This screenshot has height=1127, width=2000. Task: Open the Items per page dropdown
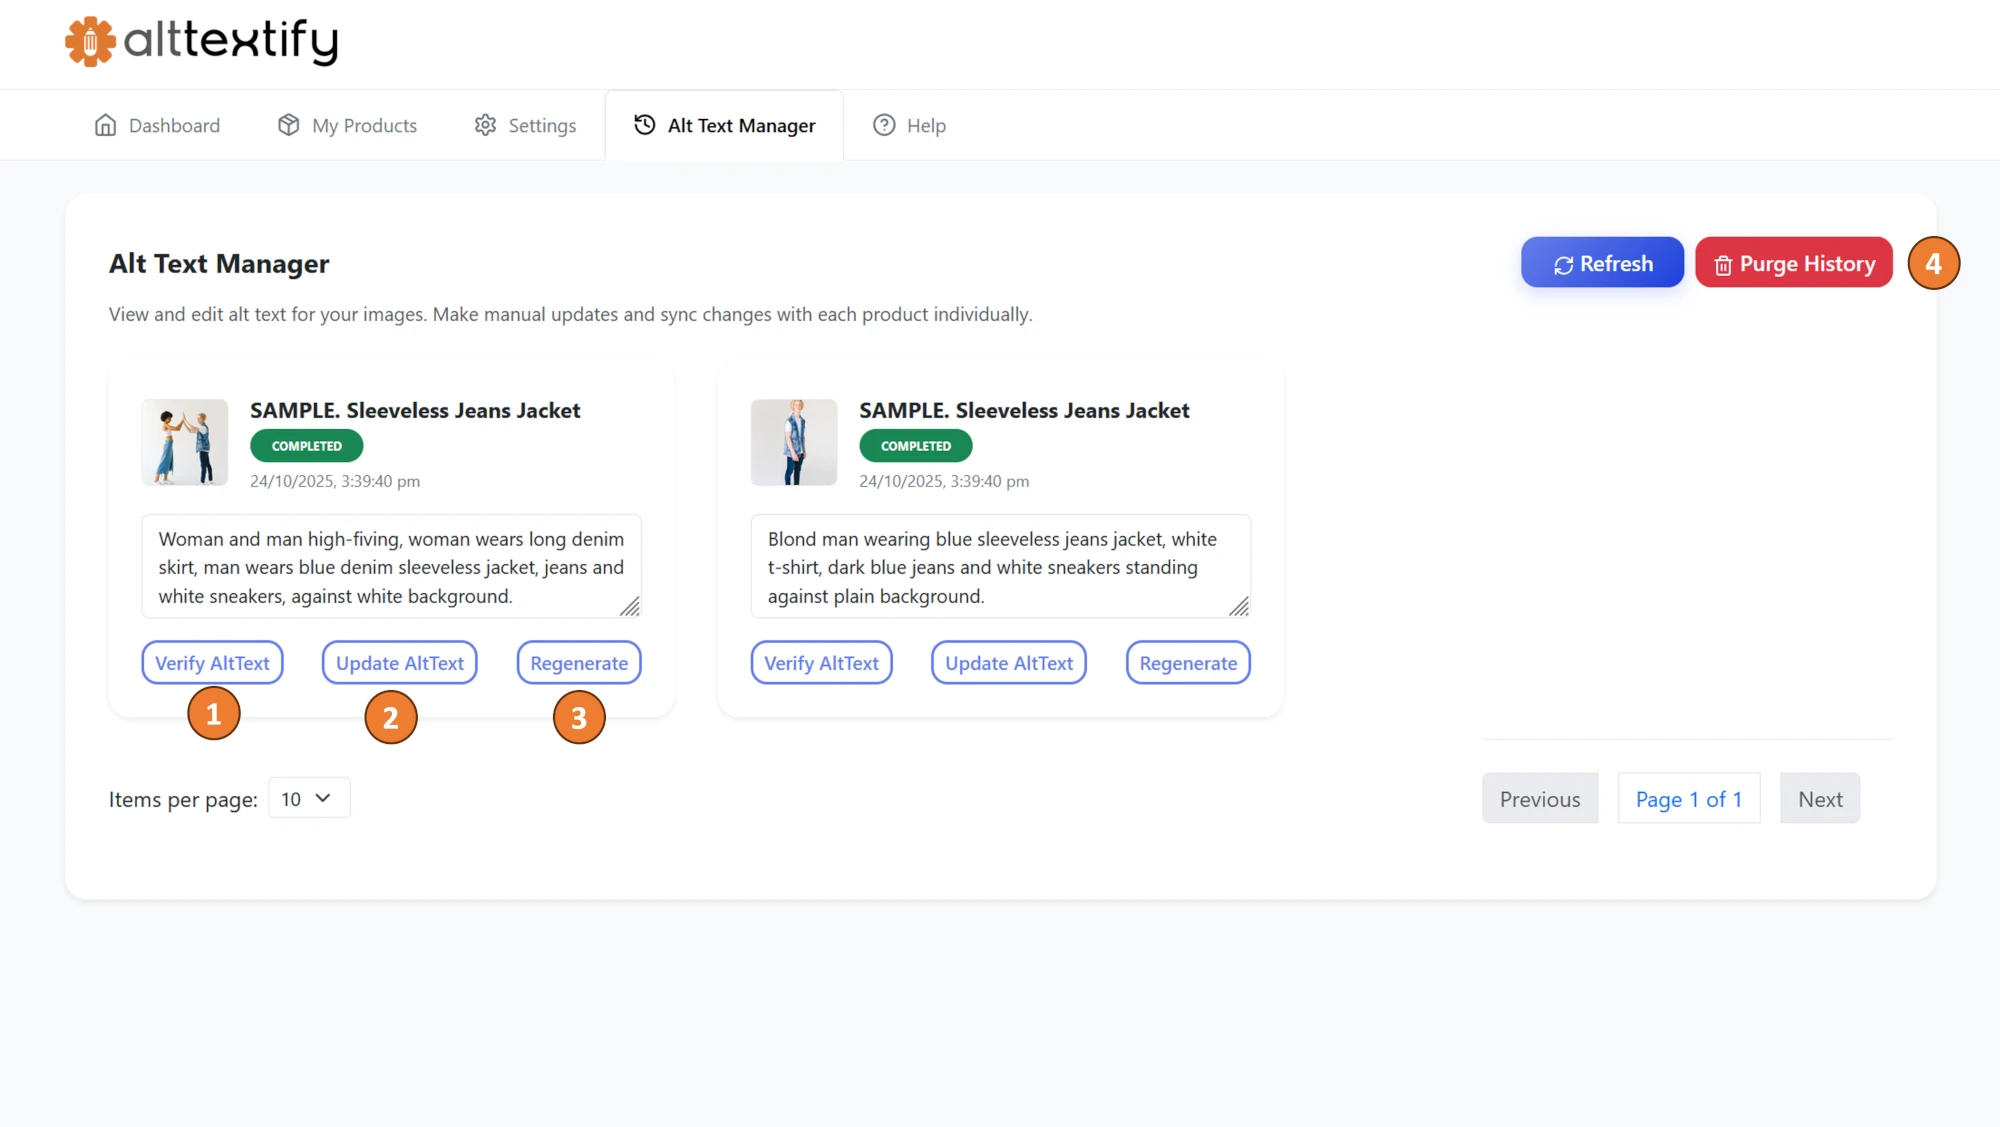coord(308,798)
